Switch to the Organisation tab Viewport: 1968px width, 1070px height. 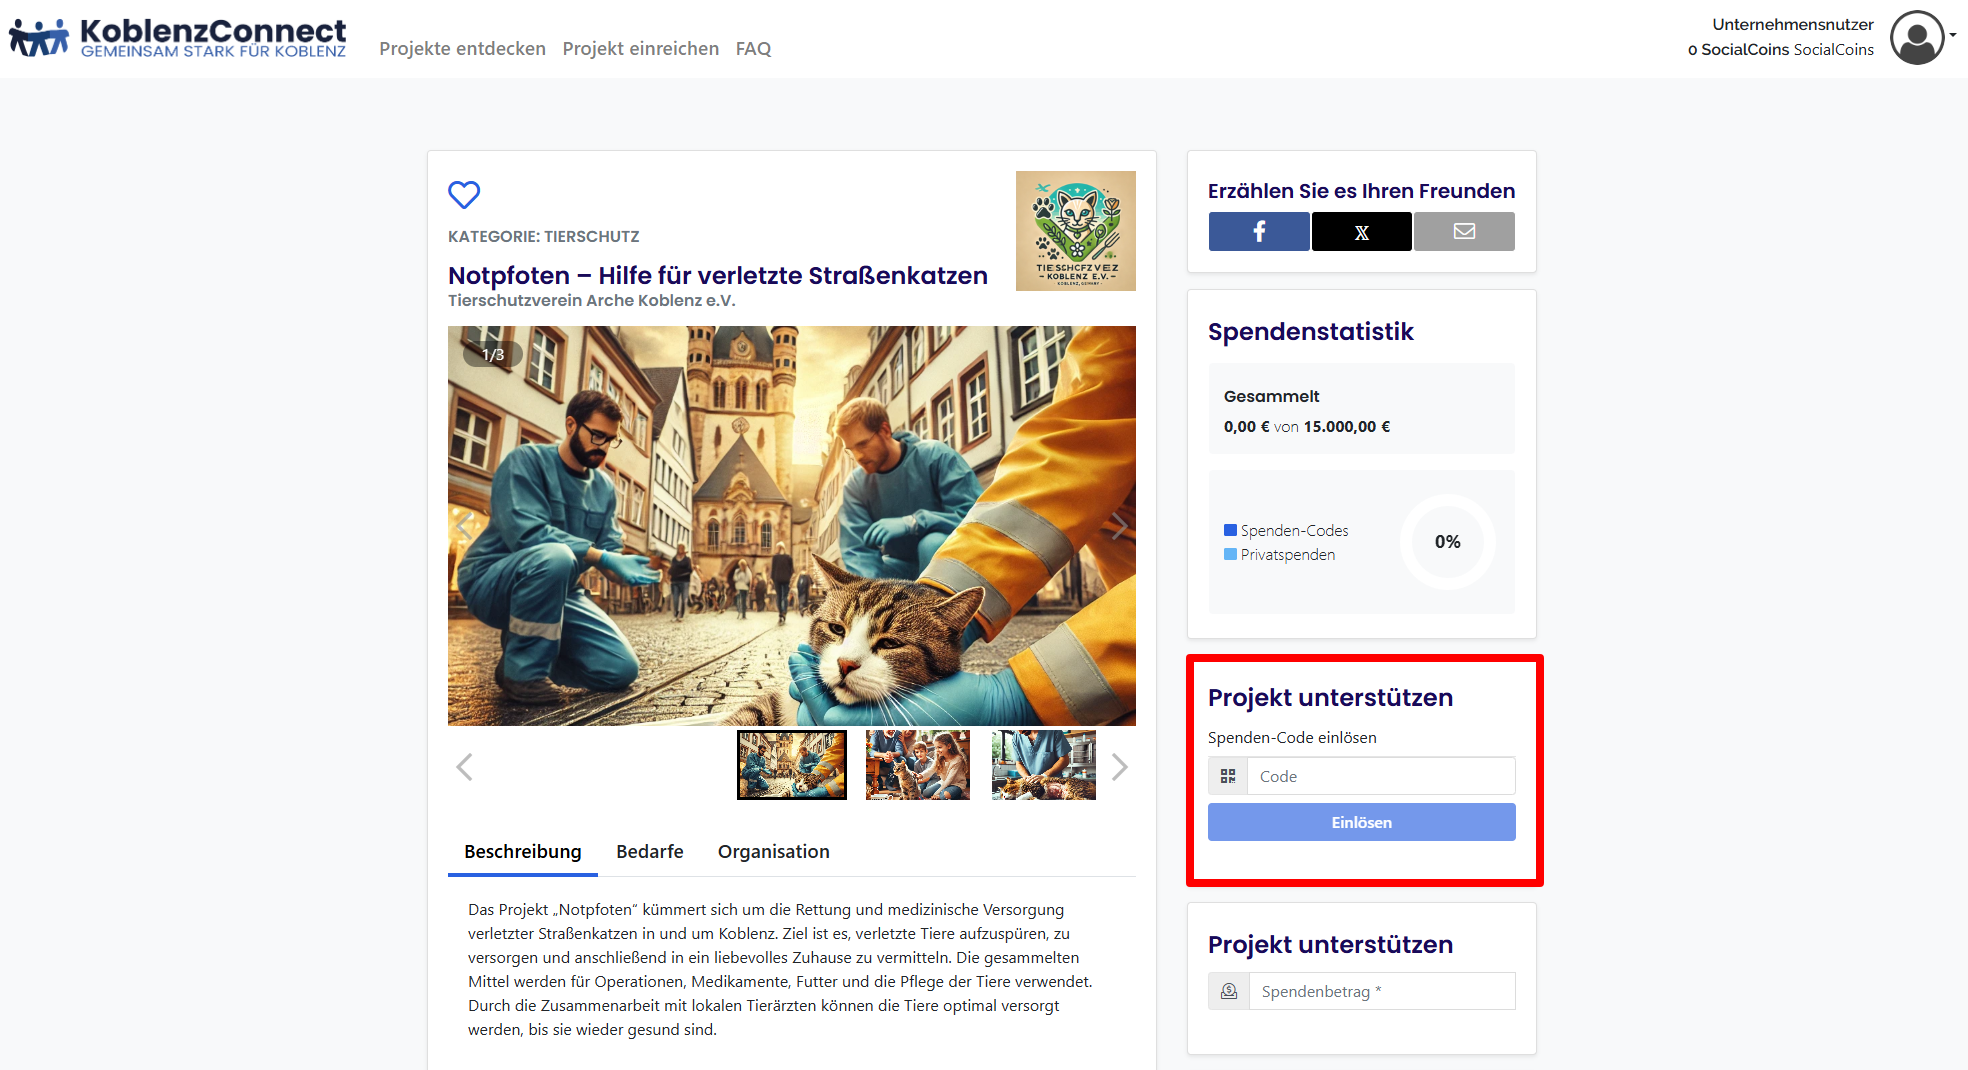point(773,851)
